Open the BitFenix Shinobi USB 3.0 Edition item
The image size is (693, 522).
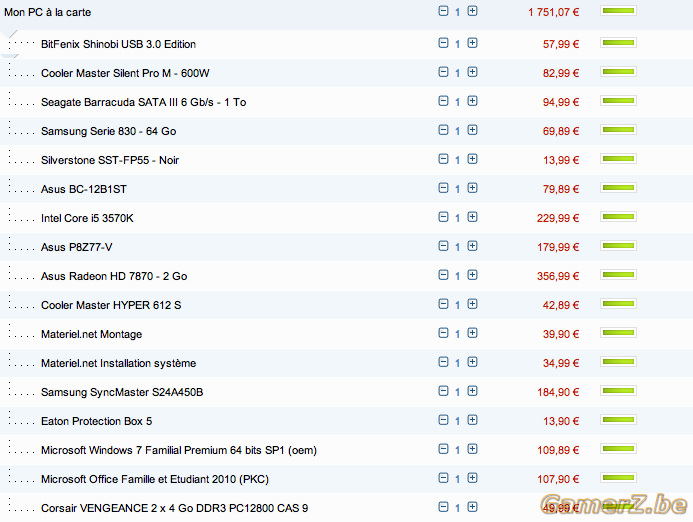118,44
